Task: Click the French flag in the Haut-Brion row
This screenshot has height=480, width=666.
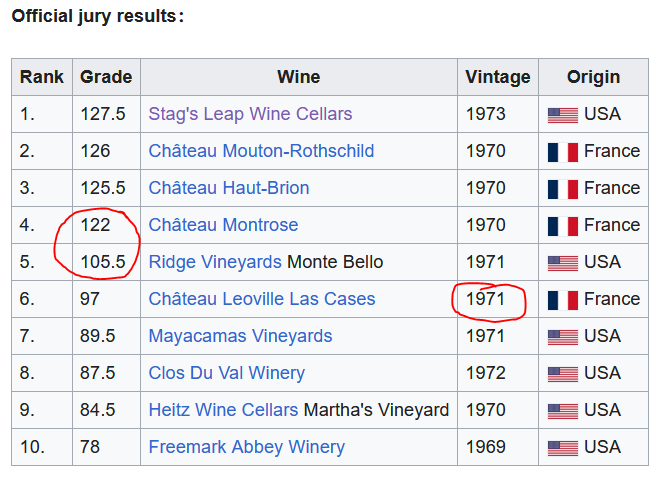Action: [x=562, y=189]
